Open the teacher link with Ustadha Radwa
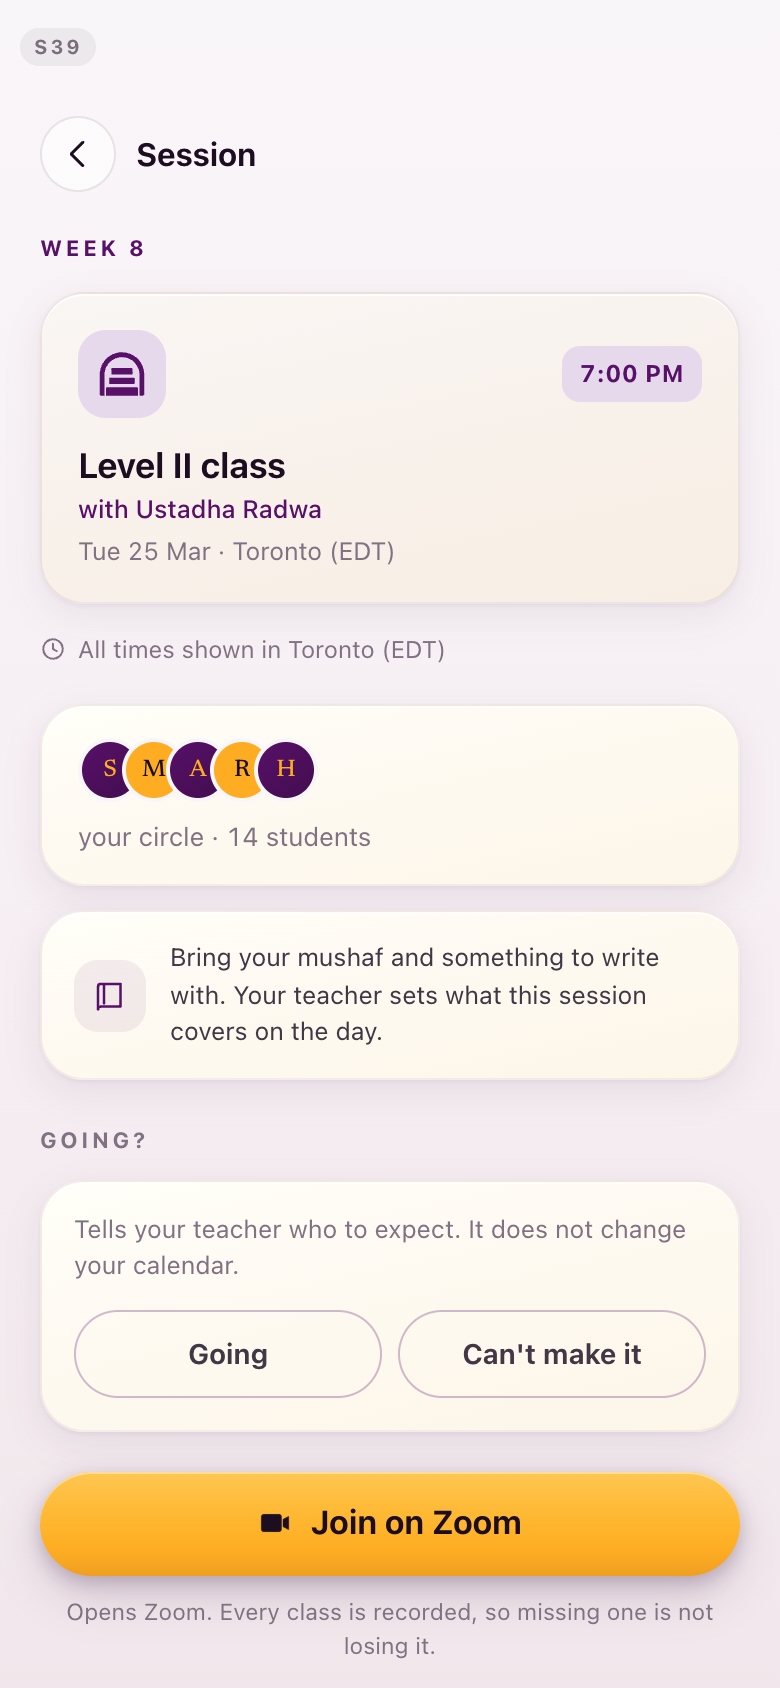This screenshot has width=780, height=1688. [200, 509]
